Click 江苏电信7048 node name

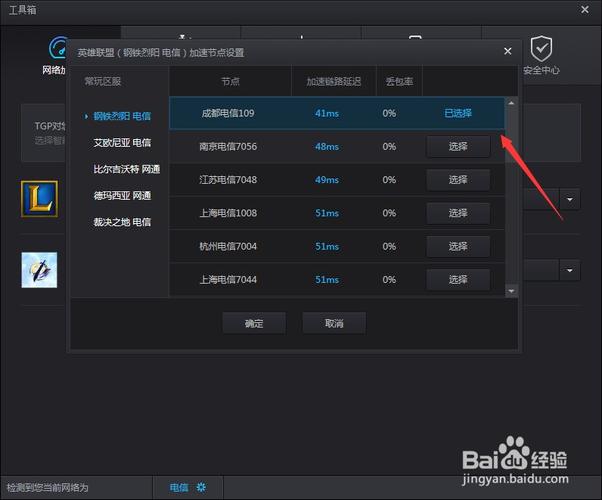228,180
